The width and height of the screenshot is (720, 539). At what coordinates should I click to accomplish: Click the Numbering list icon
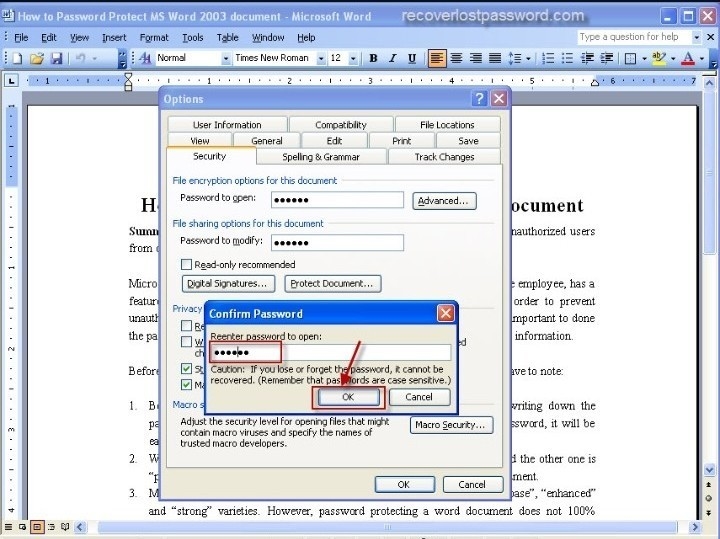[548, 58]
